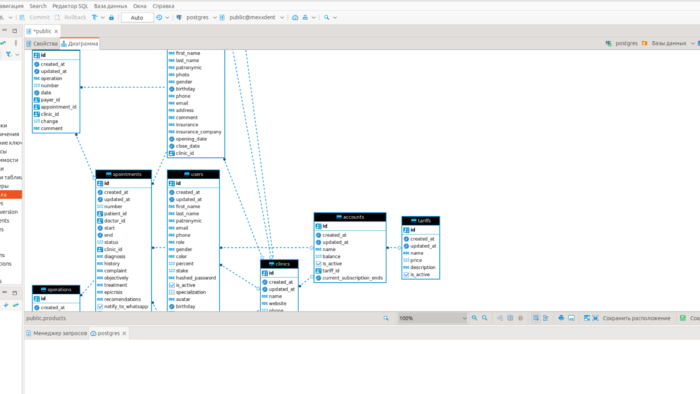Expand the transaction log dropdown arrow
The width and height of the screenshot is (700, 394).
(x=167, y=17)
